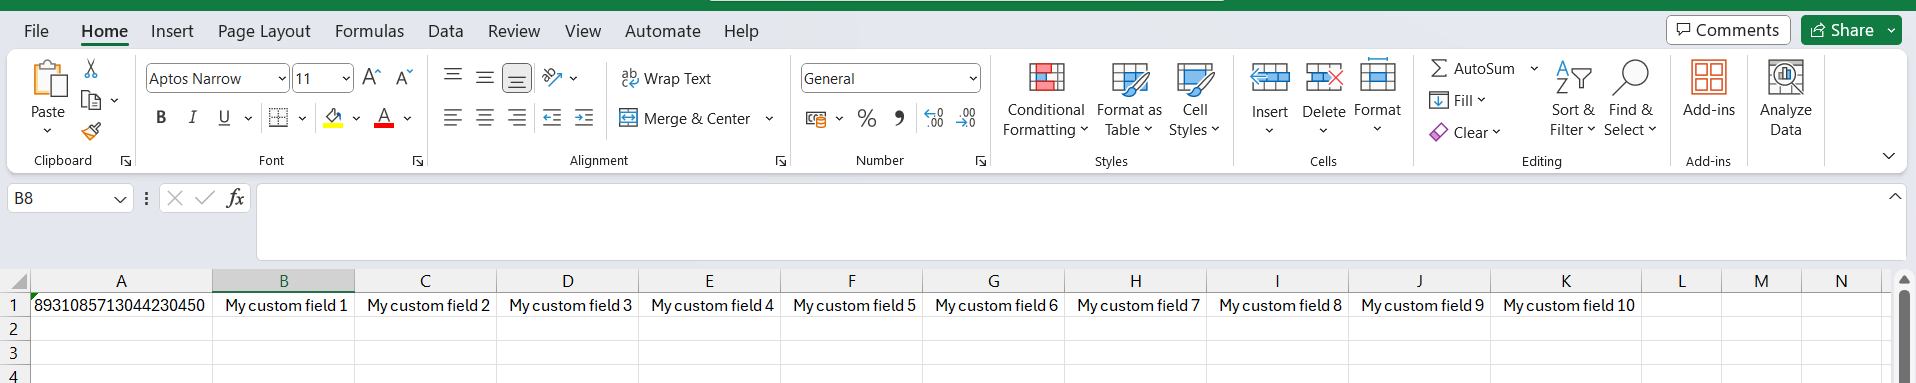This screenshot has height=383, width=1916.
Task: Copy selection using the Copy icon
Action: pos(91,100)
